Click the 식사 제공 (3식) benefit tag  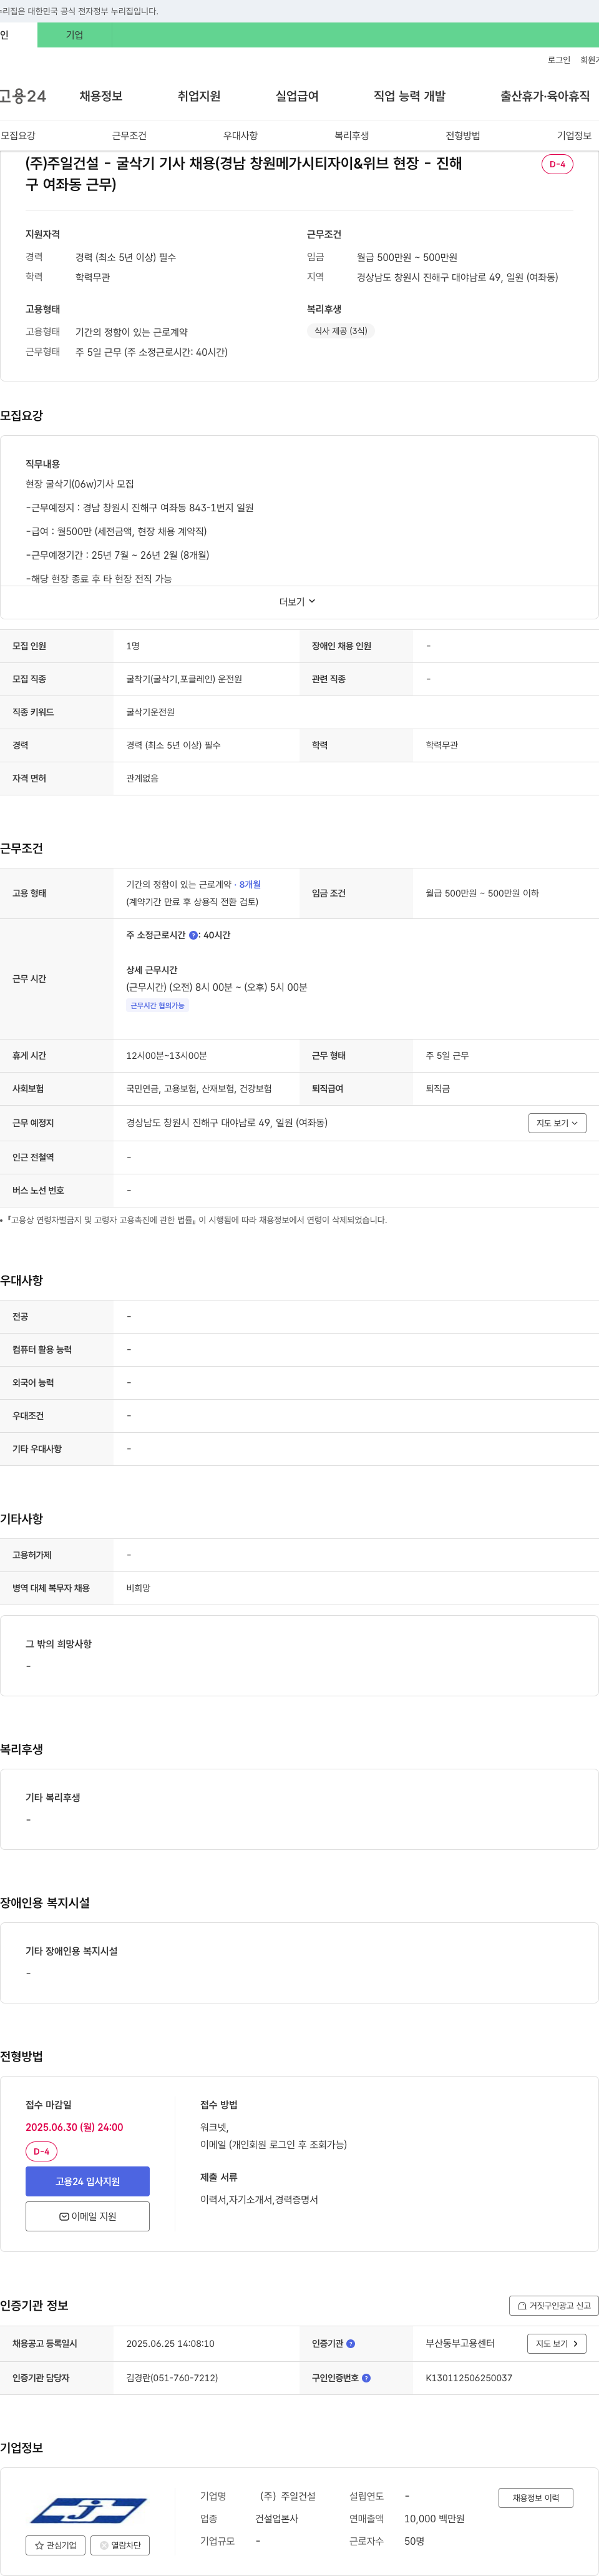click(x=341, y=331)
